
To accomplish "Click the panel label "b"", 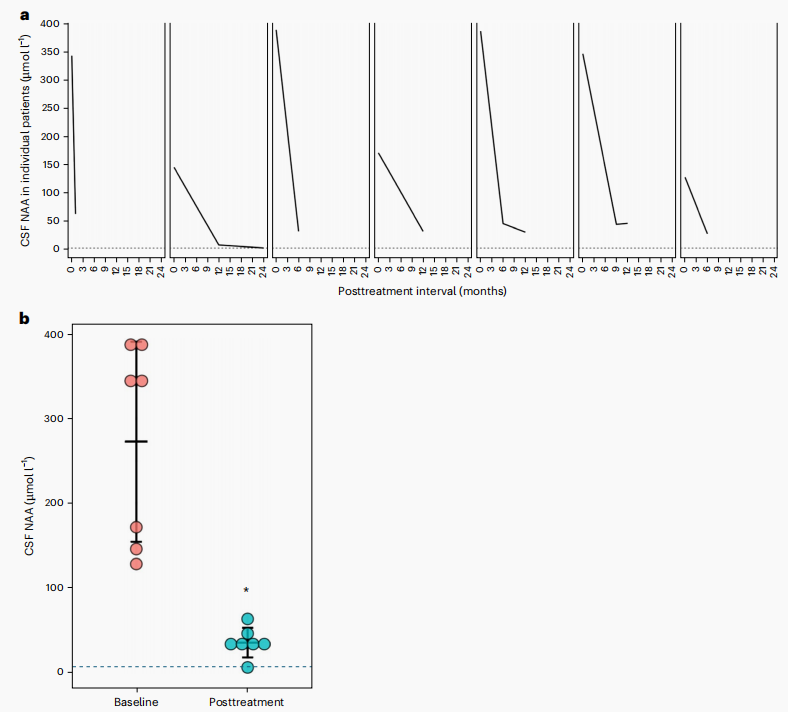I will click(x=25, y=319).
